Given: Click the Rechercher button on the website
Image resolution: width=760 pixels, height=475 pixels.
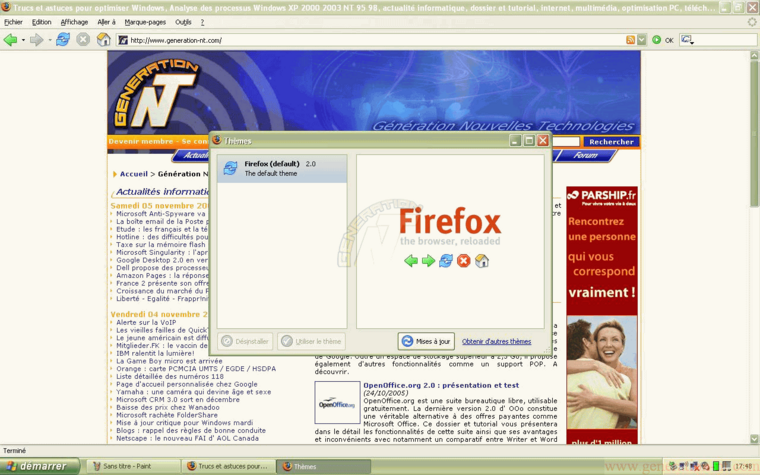Looking at the screenshot, I should 611,142.
